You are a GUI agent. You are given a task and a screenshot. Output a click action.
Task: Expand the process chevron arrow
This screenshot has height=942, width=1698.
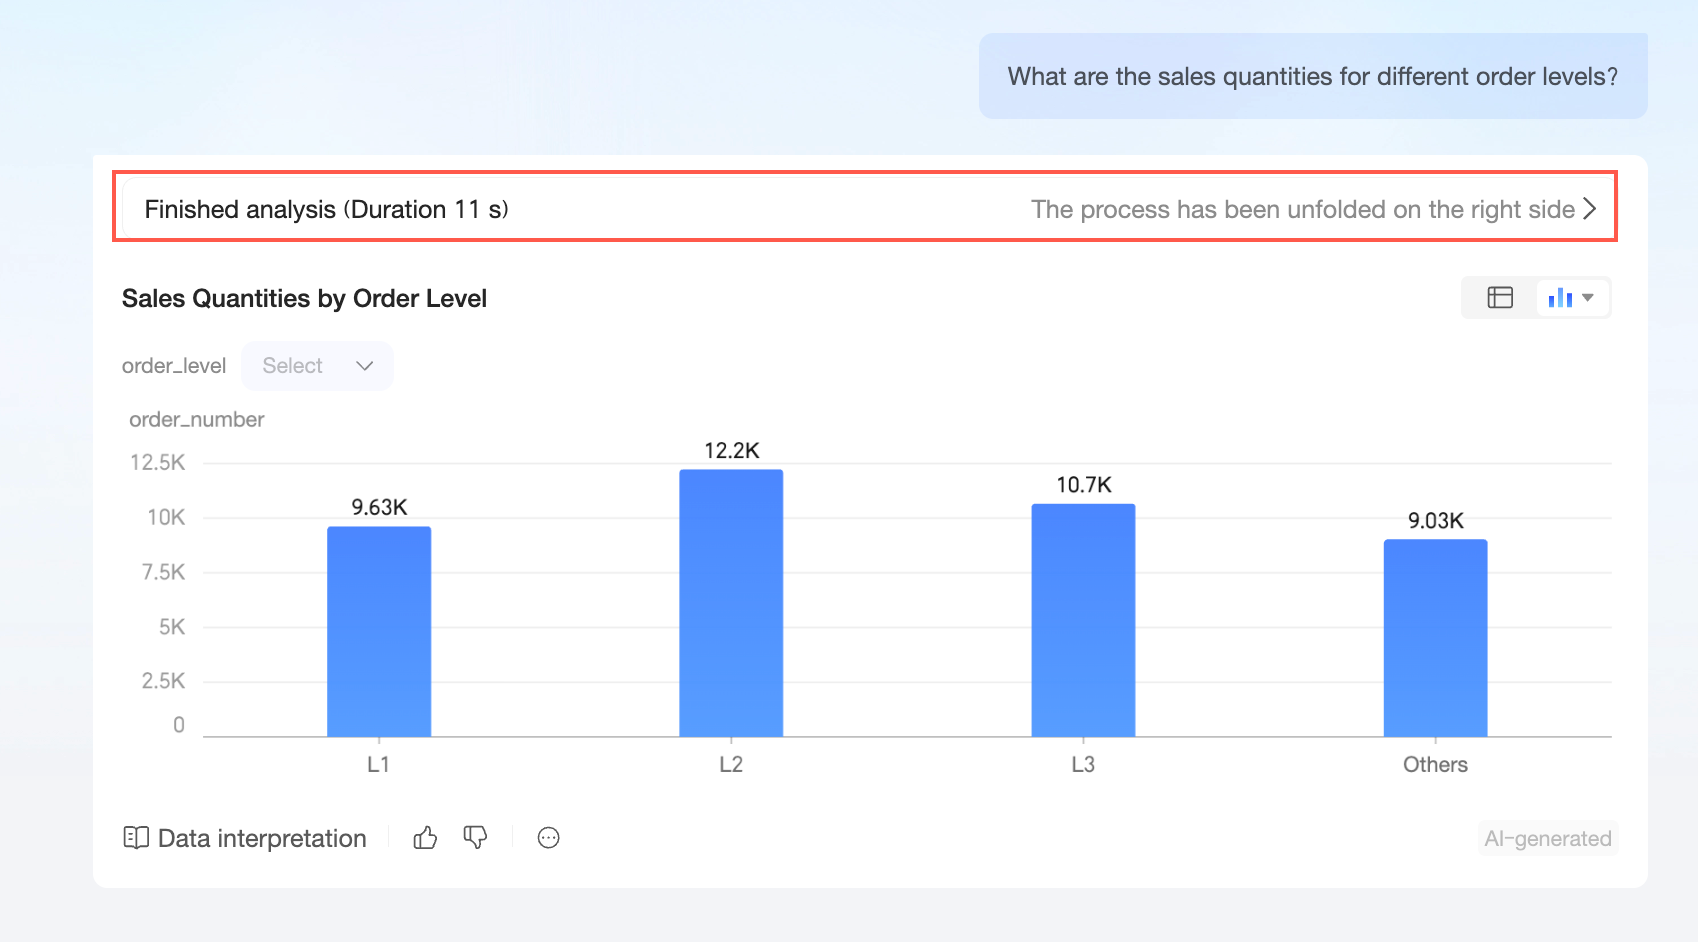1589,209
